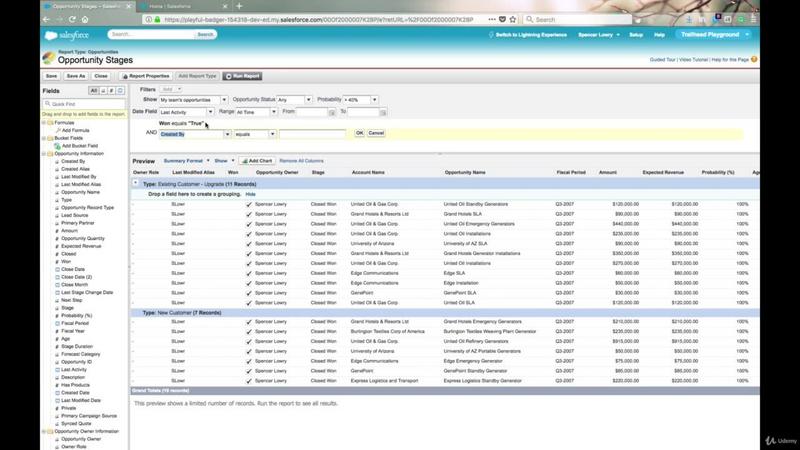Open the Trailhead Playground app menu
Image resolution: width=800 pixels, height=450 pixels.
pyautogui.click(x=714, y=35)
